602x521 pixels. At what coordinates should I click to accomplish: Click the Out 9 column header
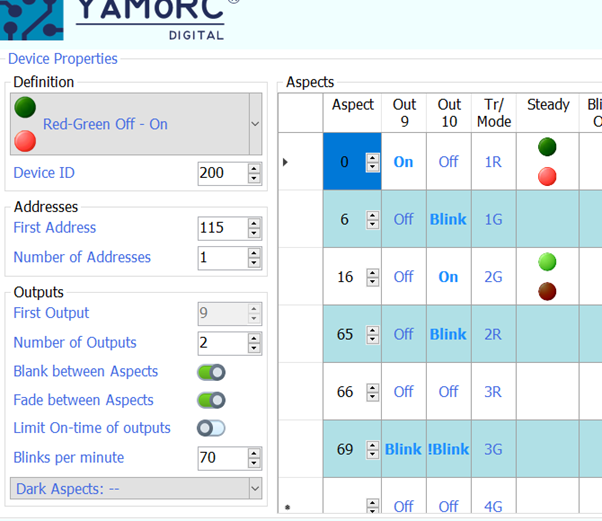click(404, 113)
